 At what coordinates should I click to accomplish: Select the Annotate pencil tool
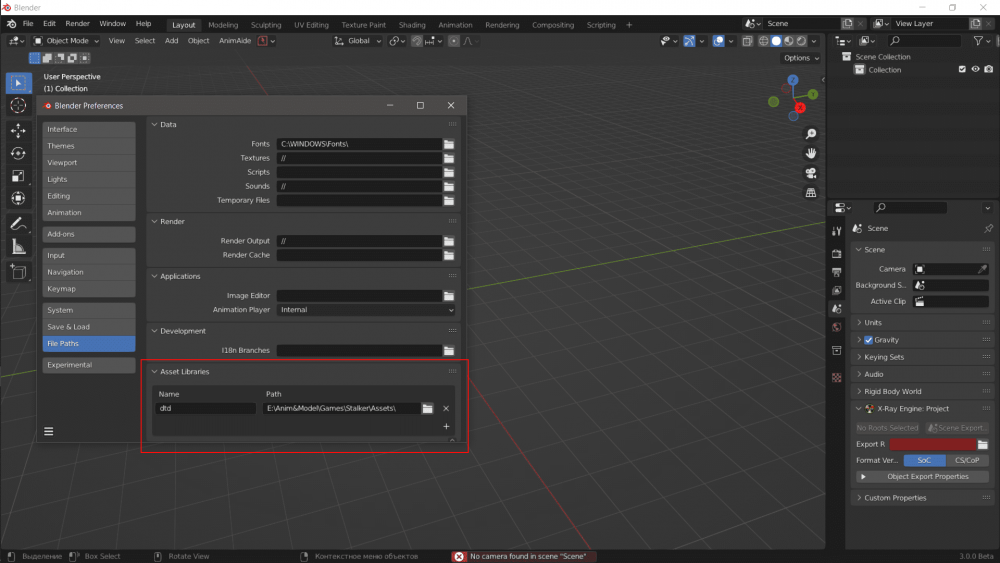point(18,224)
